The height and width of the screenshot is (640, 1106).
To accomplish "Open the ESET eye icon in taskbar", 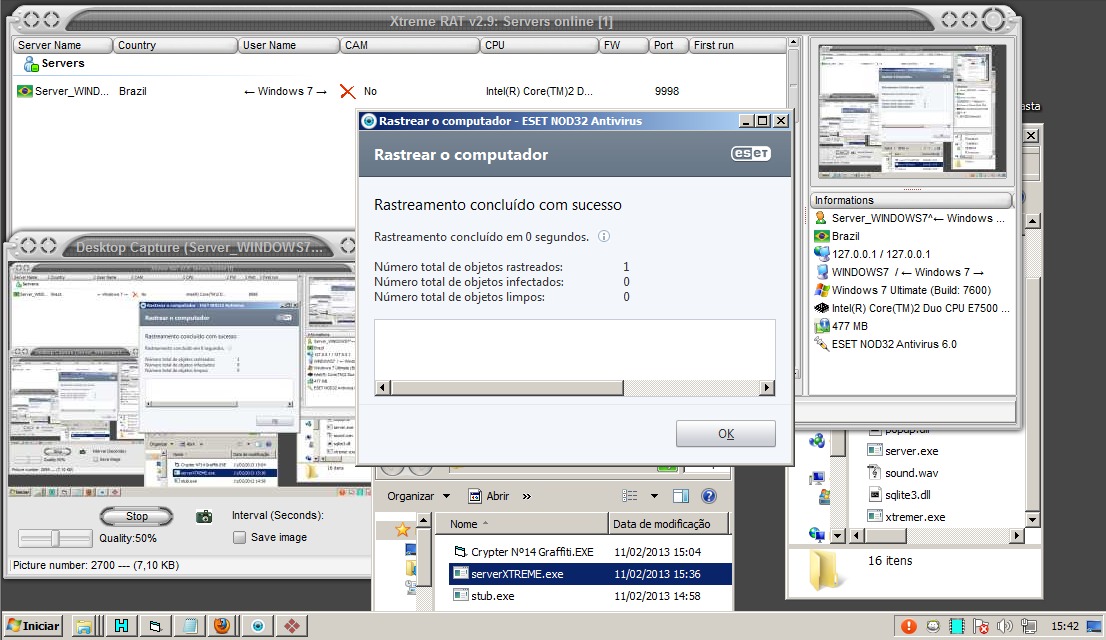I will click(x=258, y=626).
